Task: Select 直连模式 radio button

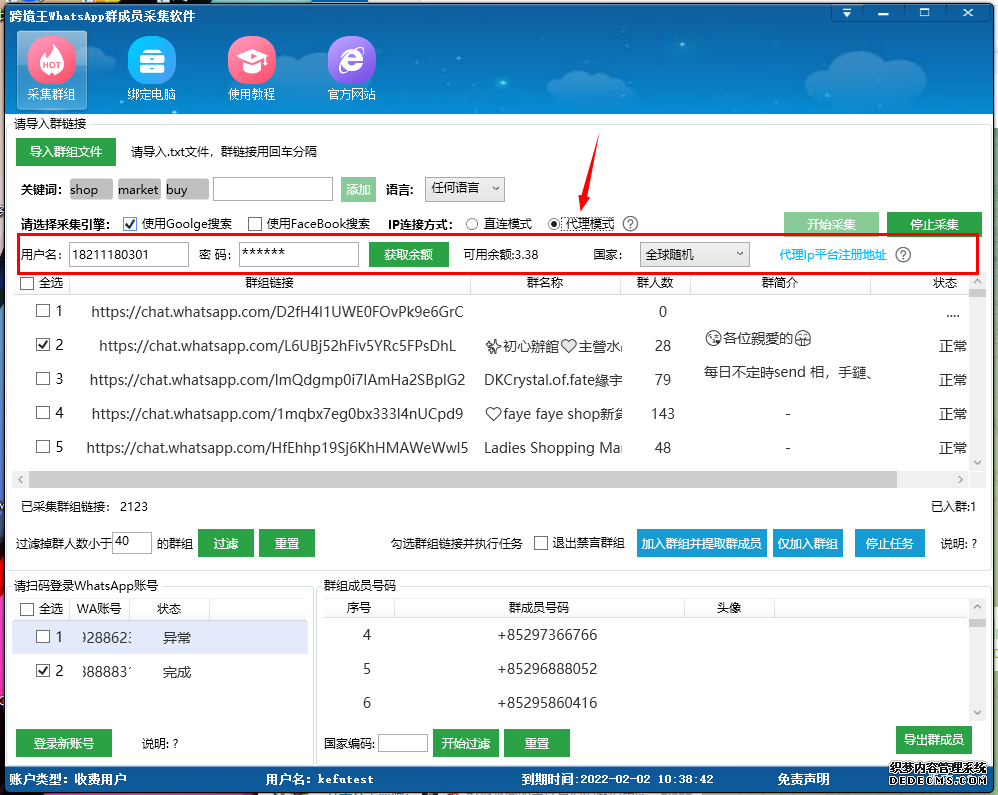Action: pyautogui.click(x=472, y=224)
